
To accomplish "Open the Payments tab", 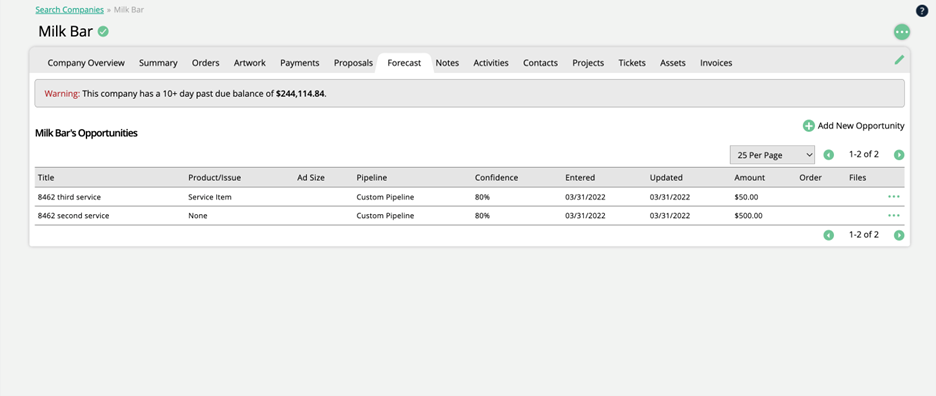I will click(x=300, y=63).
